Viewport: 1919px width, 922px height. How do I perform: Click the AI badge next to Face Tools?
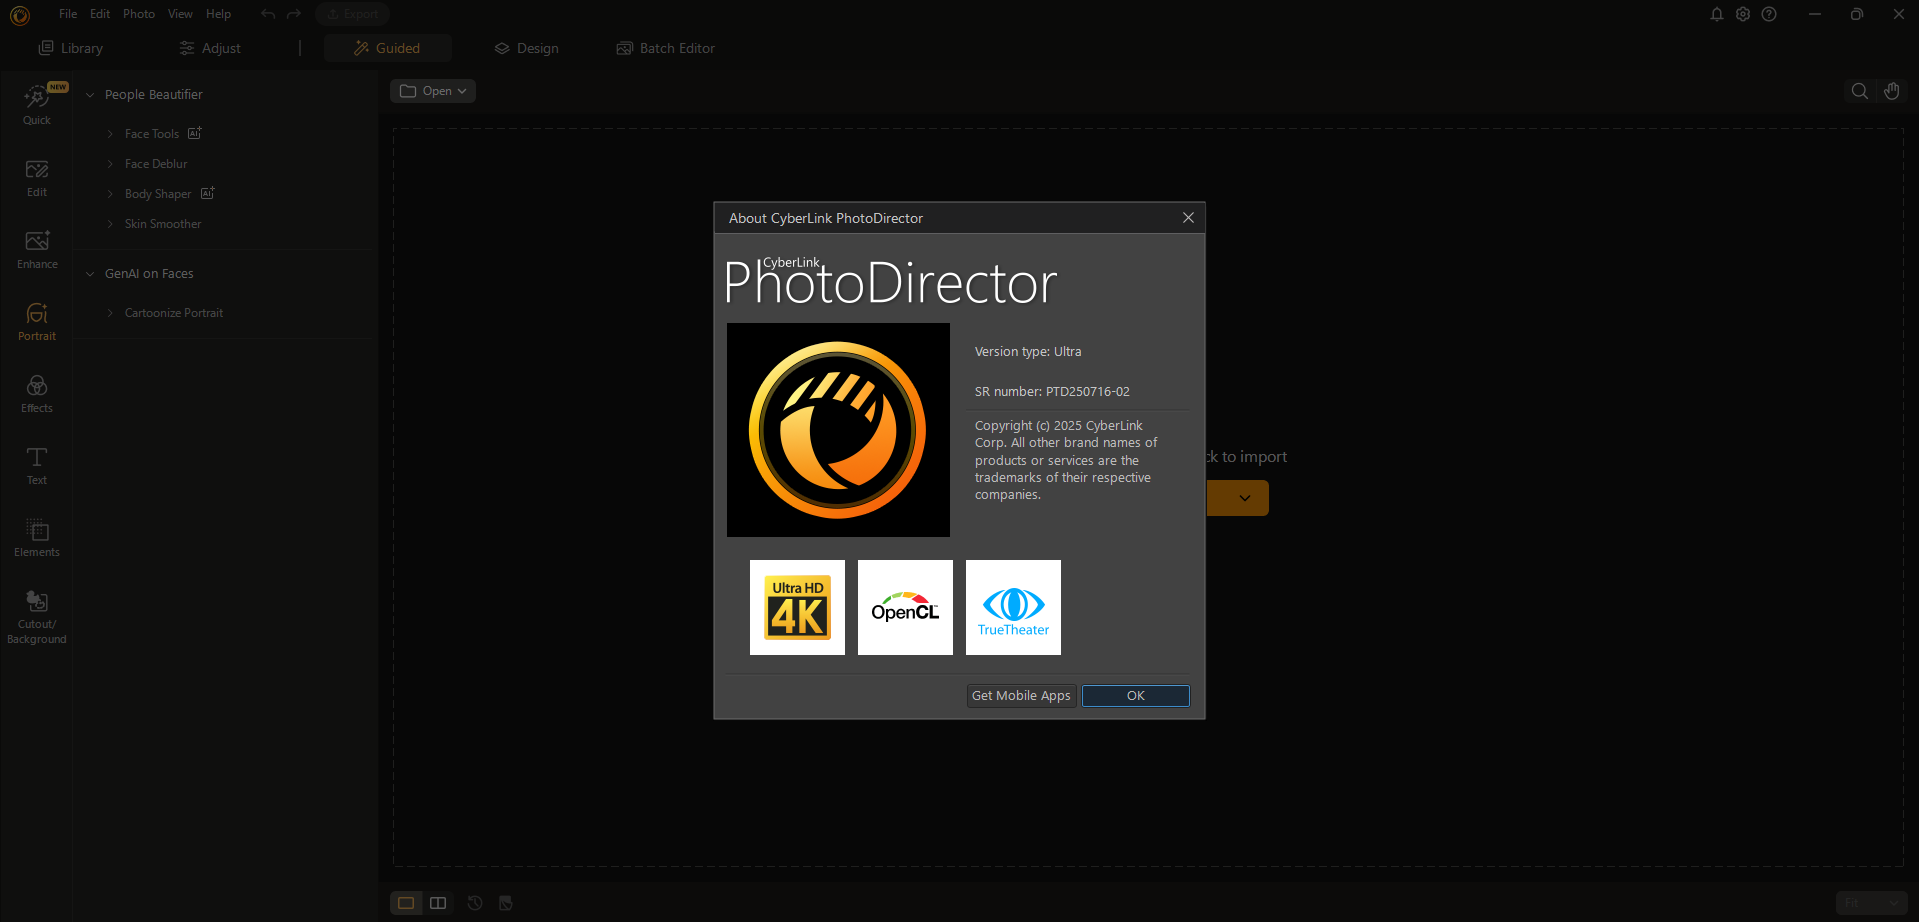pyautogui.click(x=195, y=133)
